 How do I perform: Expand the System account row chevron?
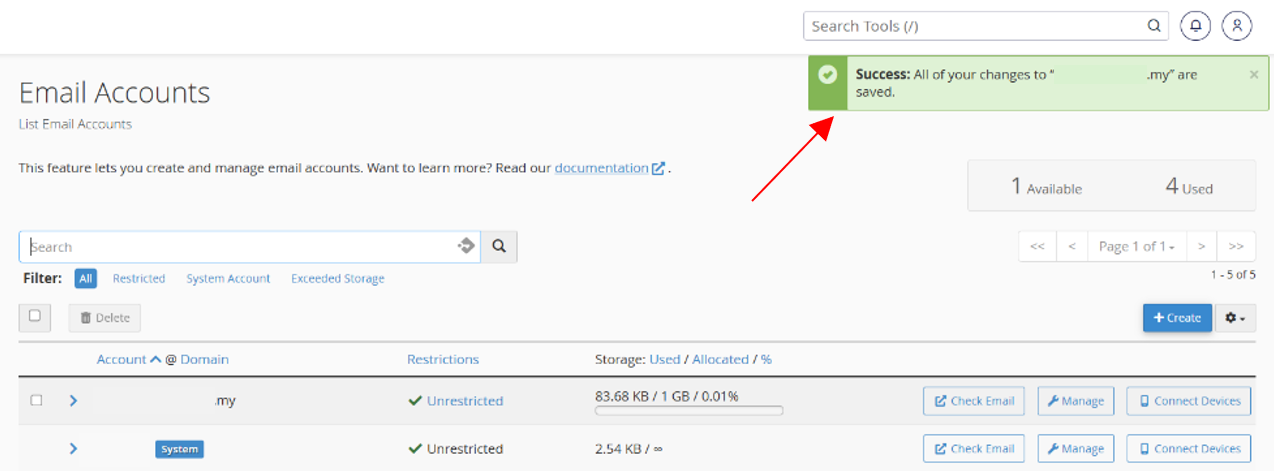tap(73, 449)
